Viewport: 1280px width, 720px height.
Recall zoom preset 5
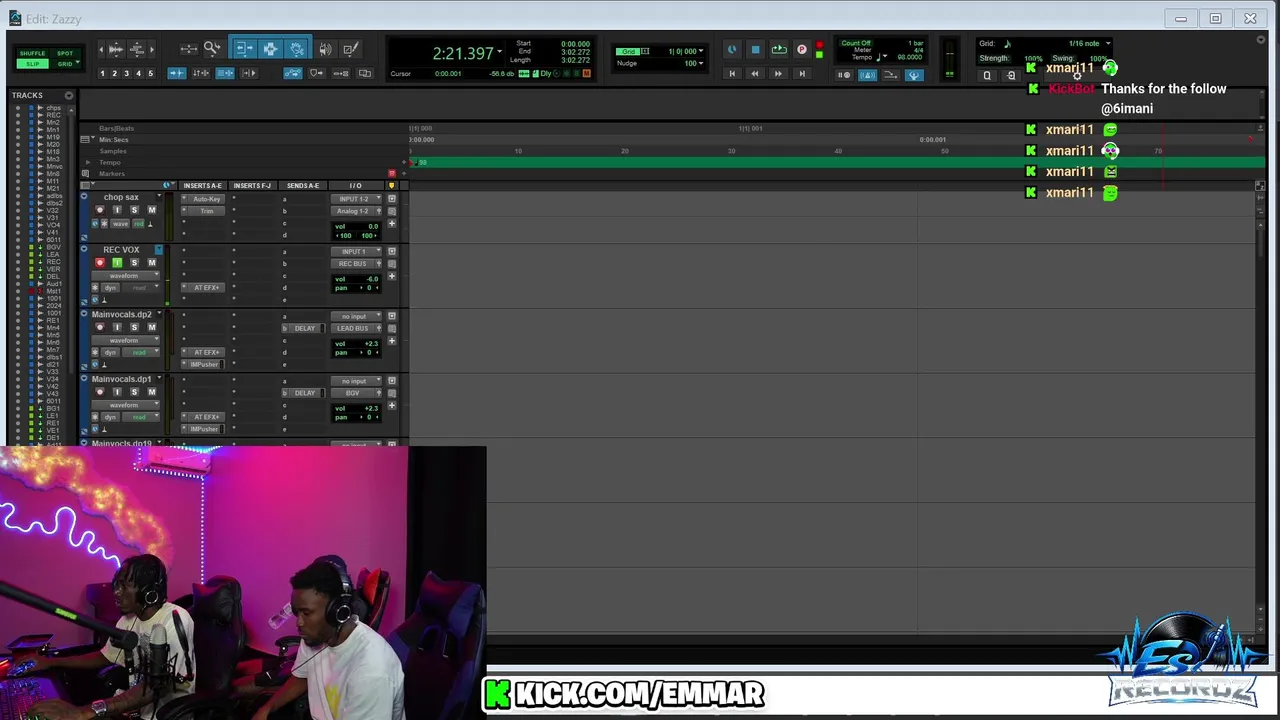pos(150,73)
